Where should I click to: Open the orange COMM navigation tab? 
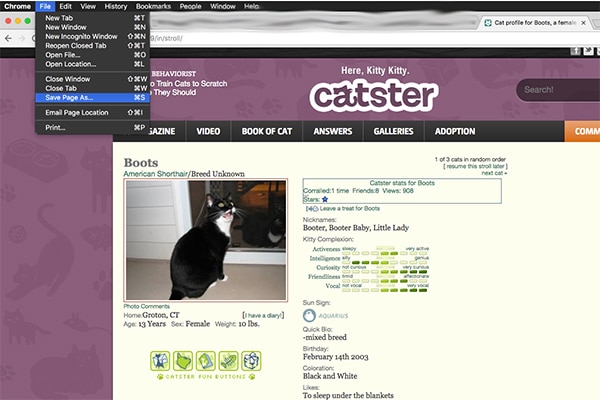pyautogui.click(x=582, y=131)
